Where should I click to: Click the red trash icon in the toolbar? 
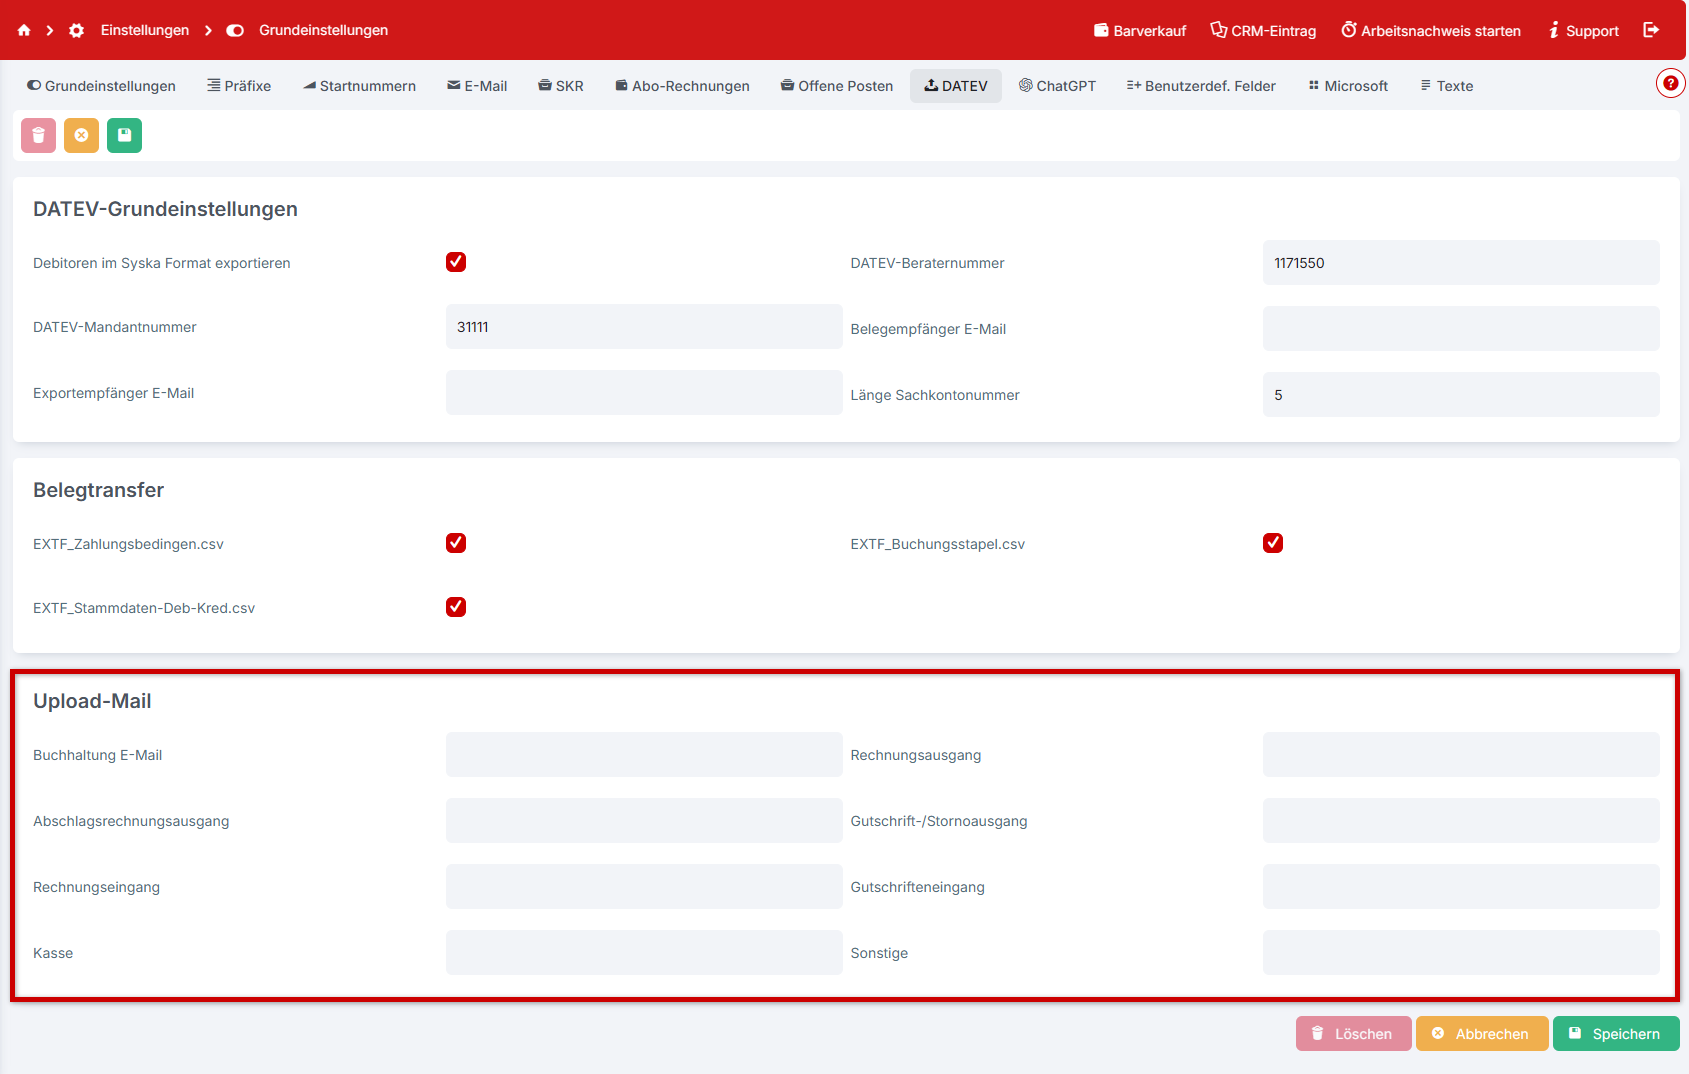coord(38,135)
